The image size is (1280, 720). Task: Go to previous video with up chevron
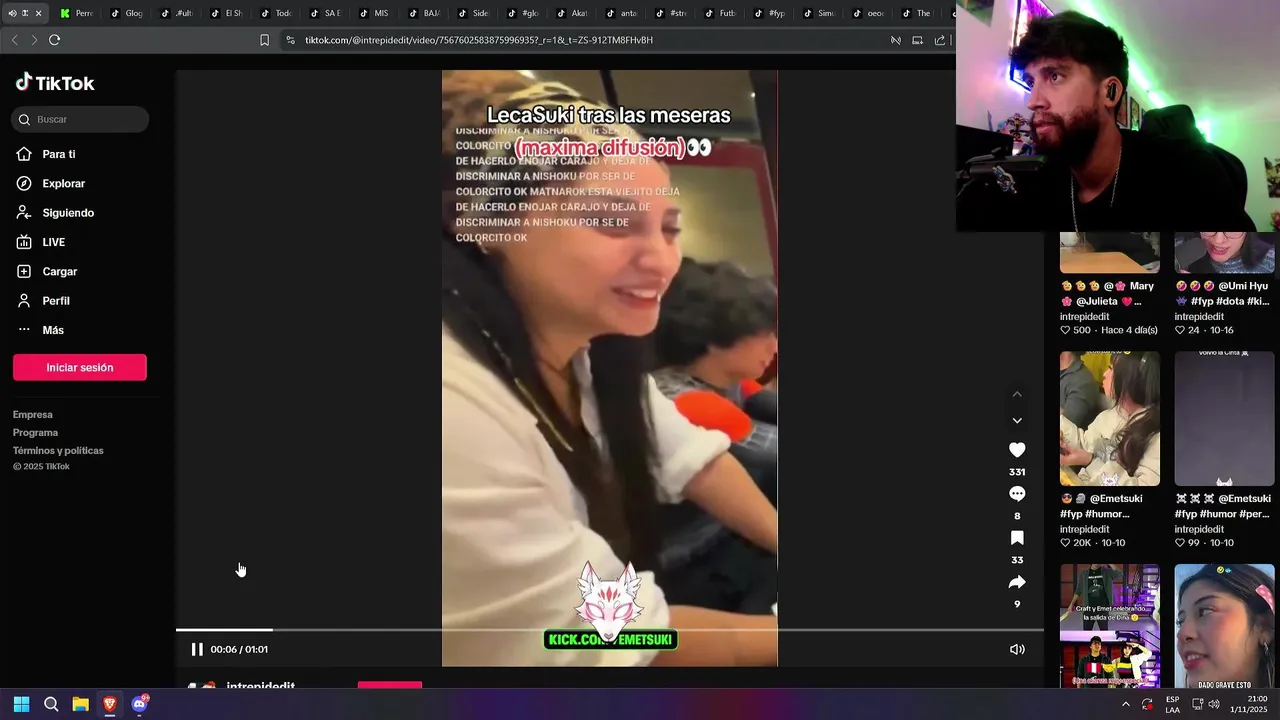[1017, 394]
